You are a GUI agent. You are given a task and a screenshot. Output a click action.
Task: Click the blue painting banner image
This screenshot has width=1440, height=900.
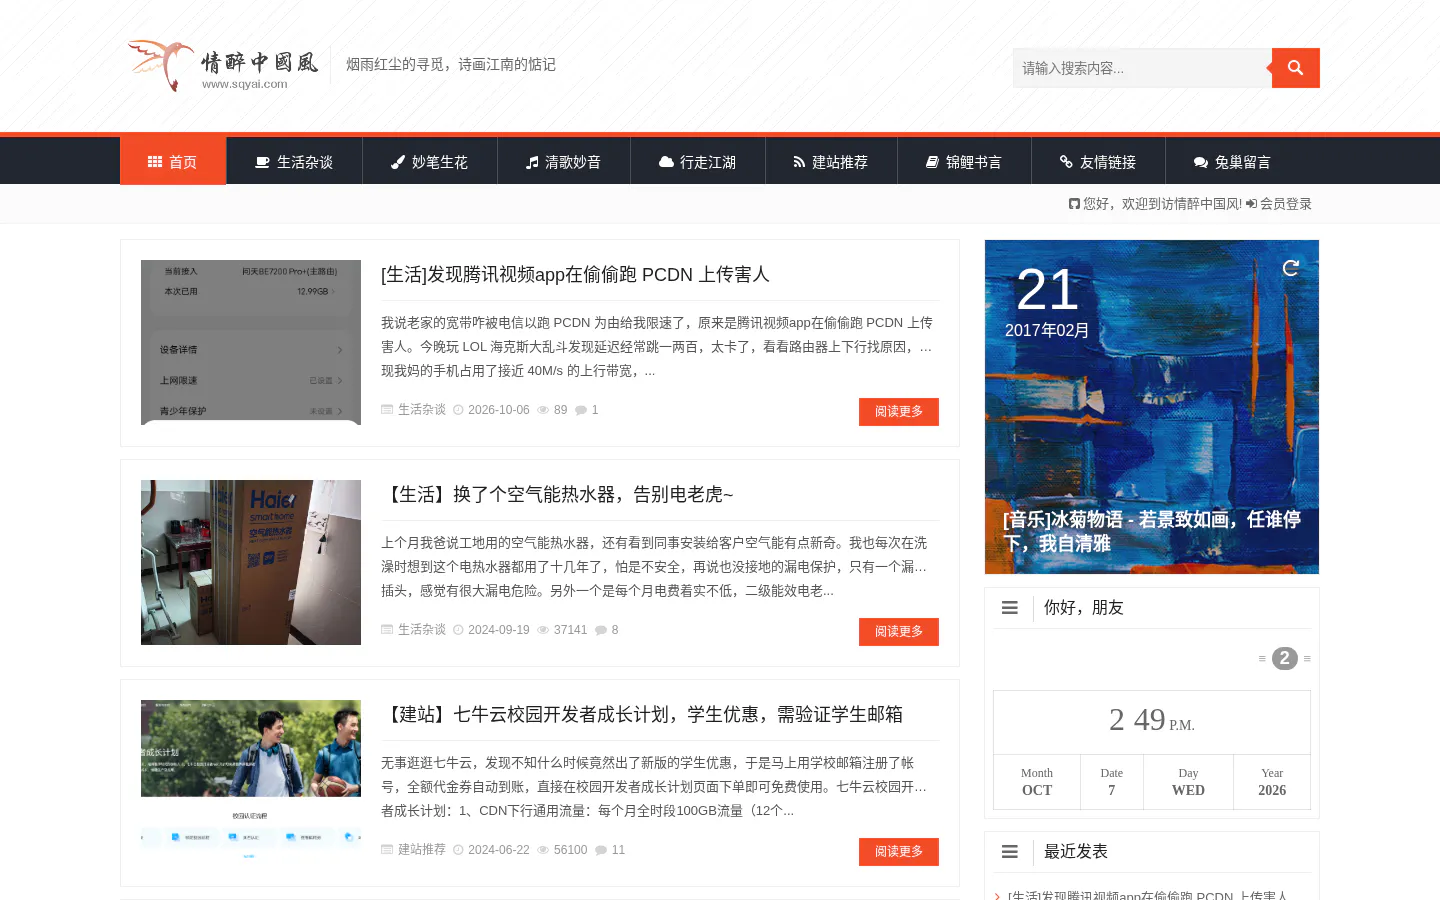tap(1152, 407)
